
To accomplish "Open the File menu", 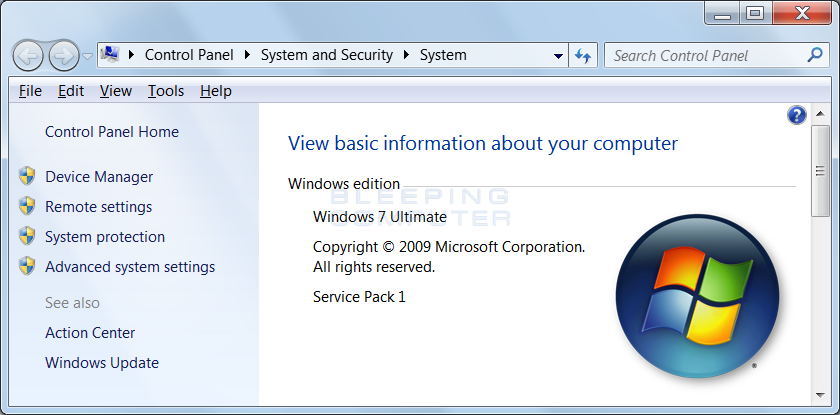I will tap(30, 91).
